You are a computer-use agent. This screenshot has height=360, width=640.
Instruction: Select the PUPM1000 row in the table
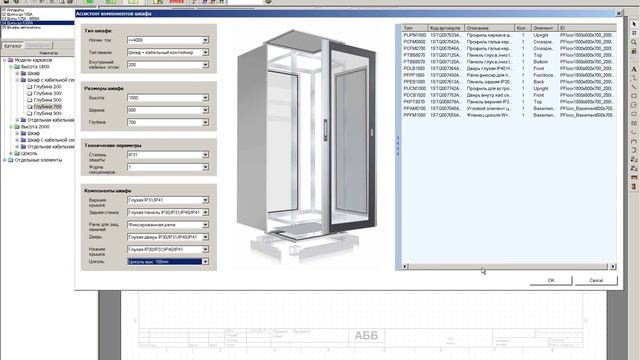pyautogui.click(x=509, y=35)
